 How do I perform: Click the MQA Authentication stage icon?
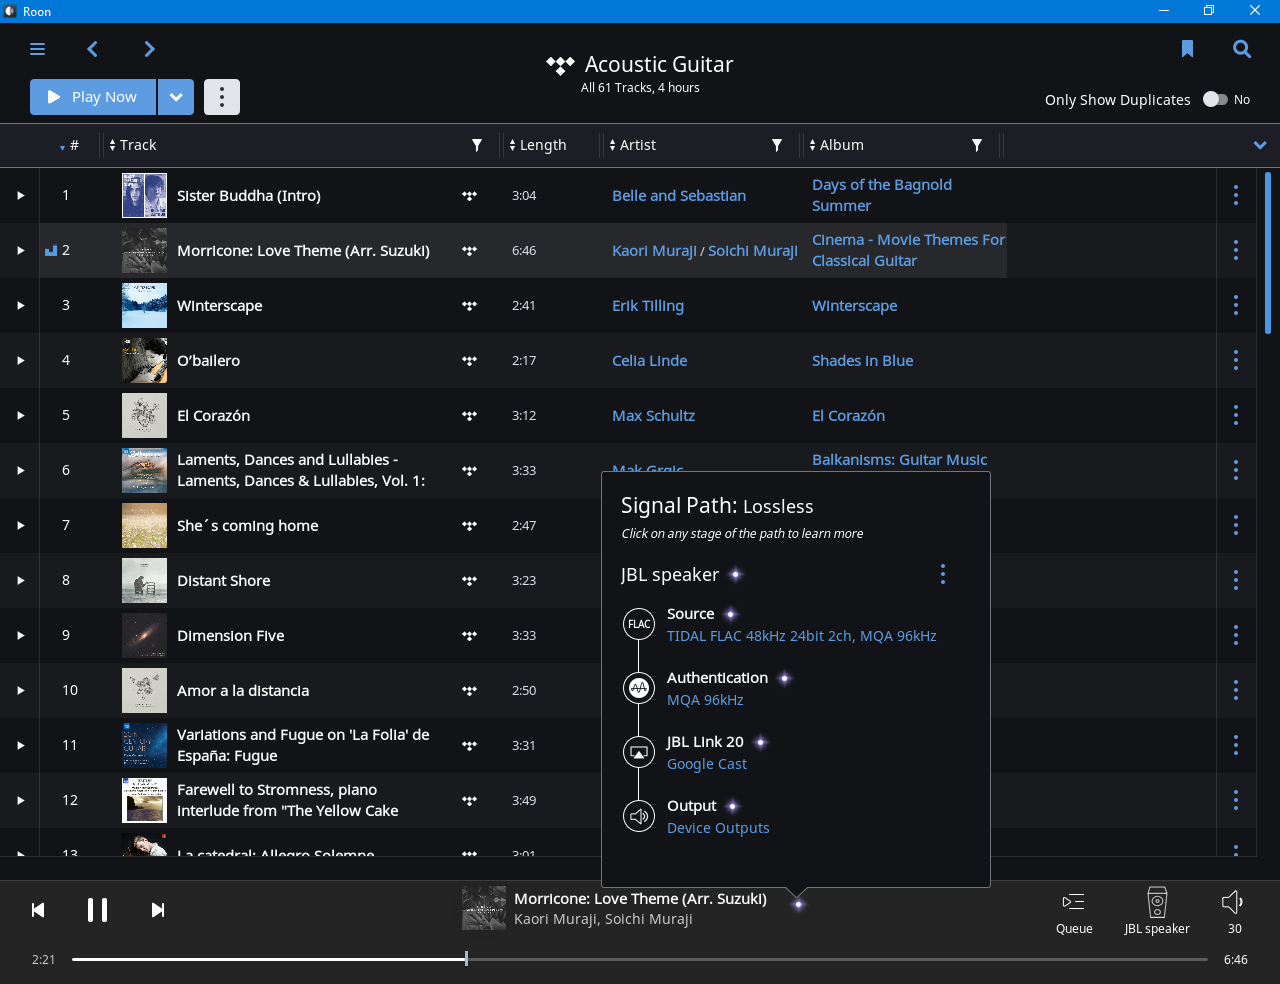[x=639, y=688]
